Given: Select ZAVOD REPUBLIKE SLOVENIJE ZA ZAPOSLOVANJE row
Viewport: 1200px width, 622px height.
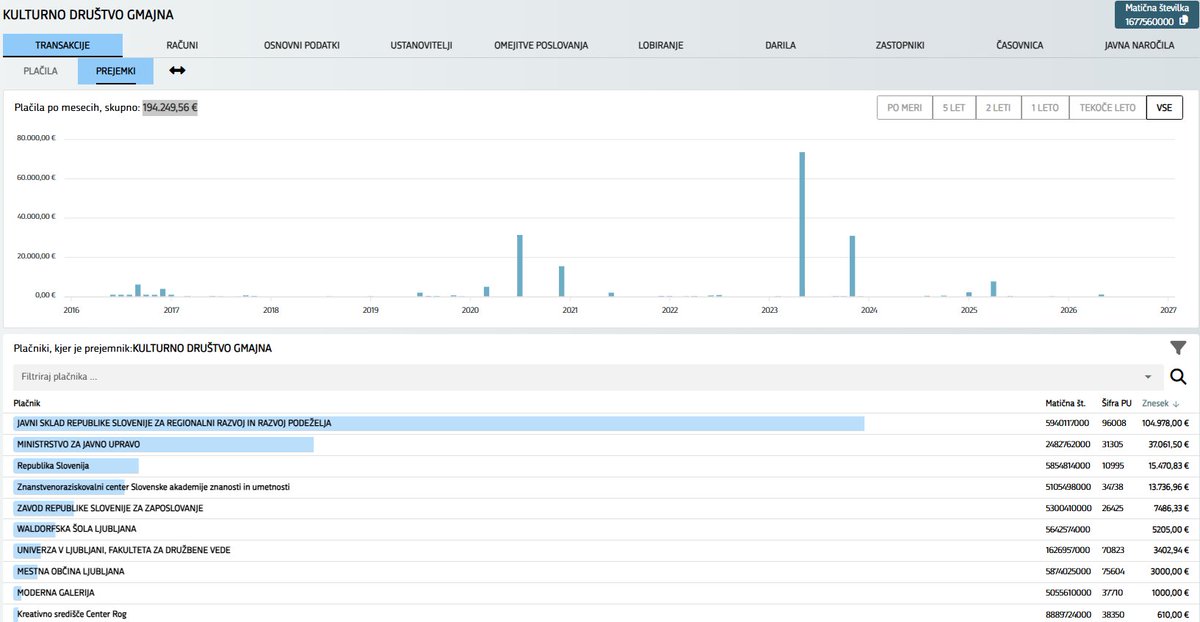Looking at the screenshot, I should (x=600, y=508).
